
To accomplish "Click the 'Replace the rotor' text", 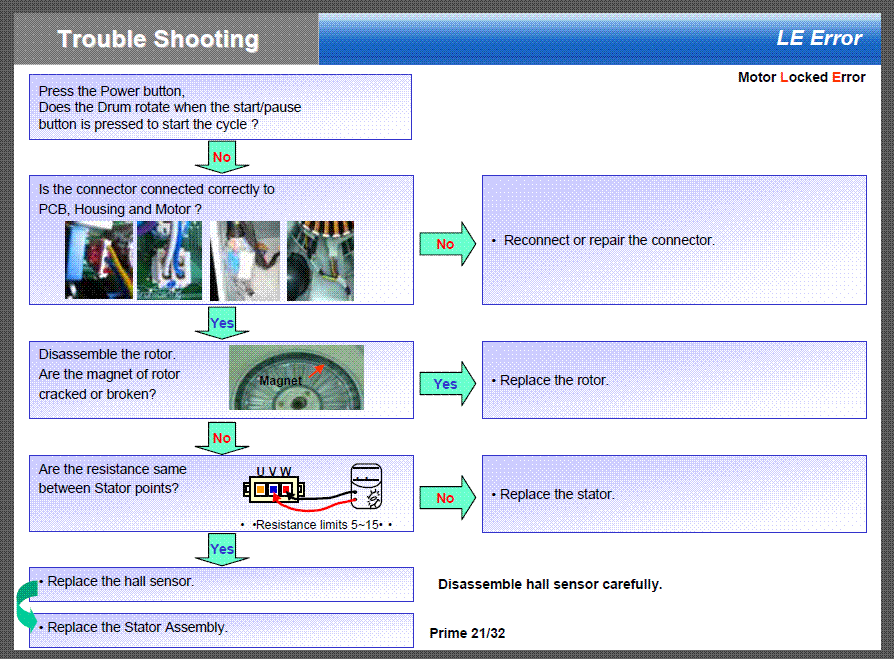I will (554, 380).
